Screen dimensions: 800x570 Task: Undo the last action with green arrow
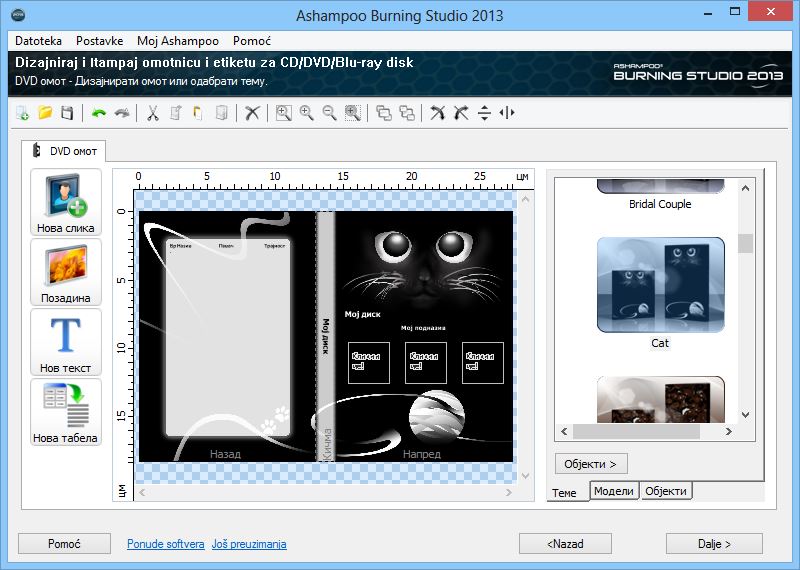pos(99,113)
